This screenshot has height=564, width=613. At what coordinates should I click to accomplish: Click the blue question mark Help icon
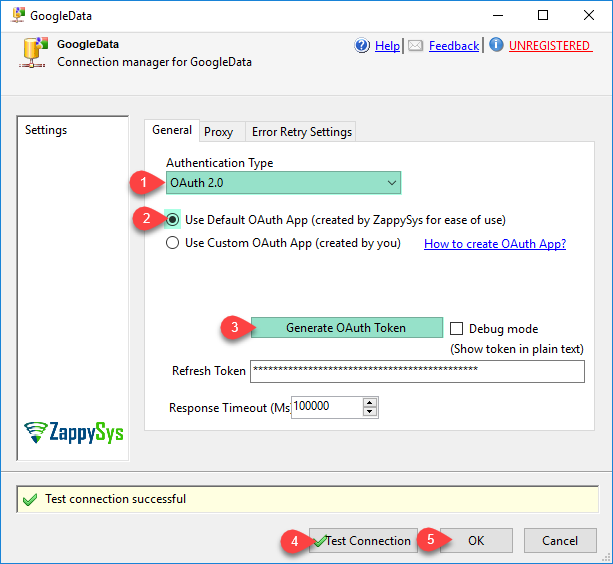point(362,45)
